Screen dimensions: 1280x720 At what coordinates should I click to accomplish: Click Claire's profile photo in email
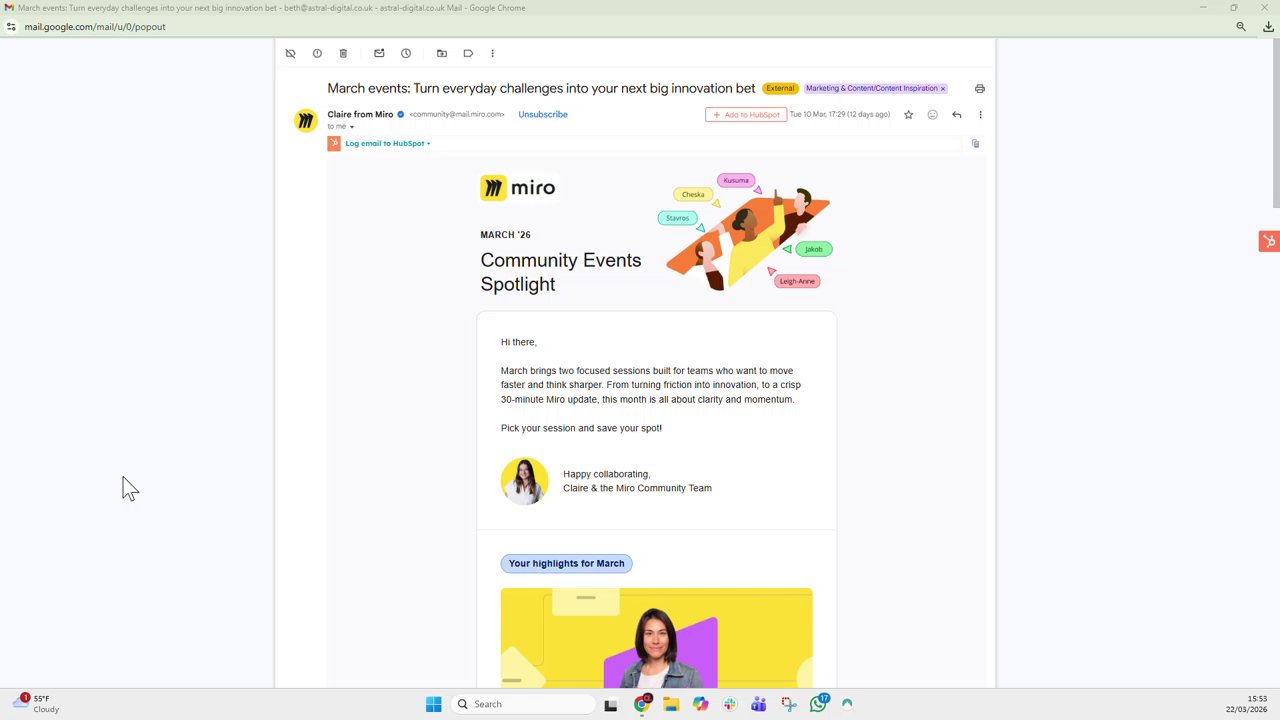[525, 481]
